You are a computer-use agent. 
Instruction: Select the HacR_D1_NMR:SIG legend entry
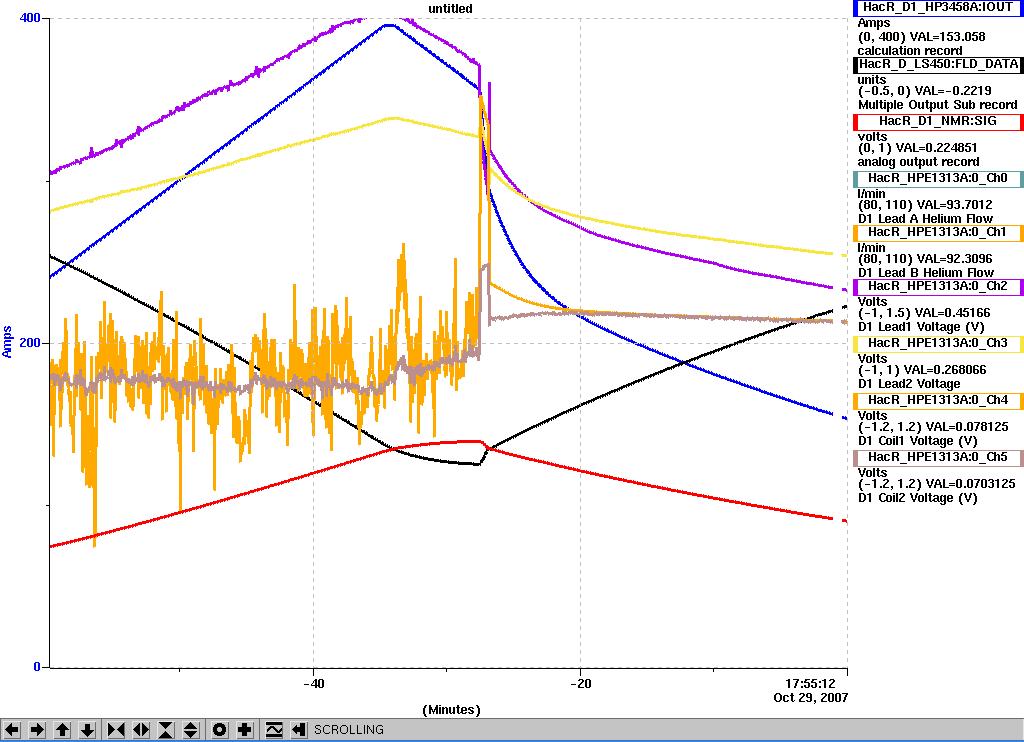point(938,121)
